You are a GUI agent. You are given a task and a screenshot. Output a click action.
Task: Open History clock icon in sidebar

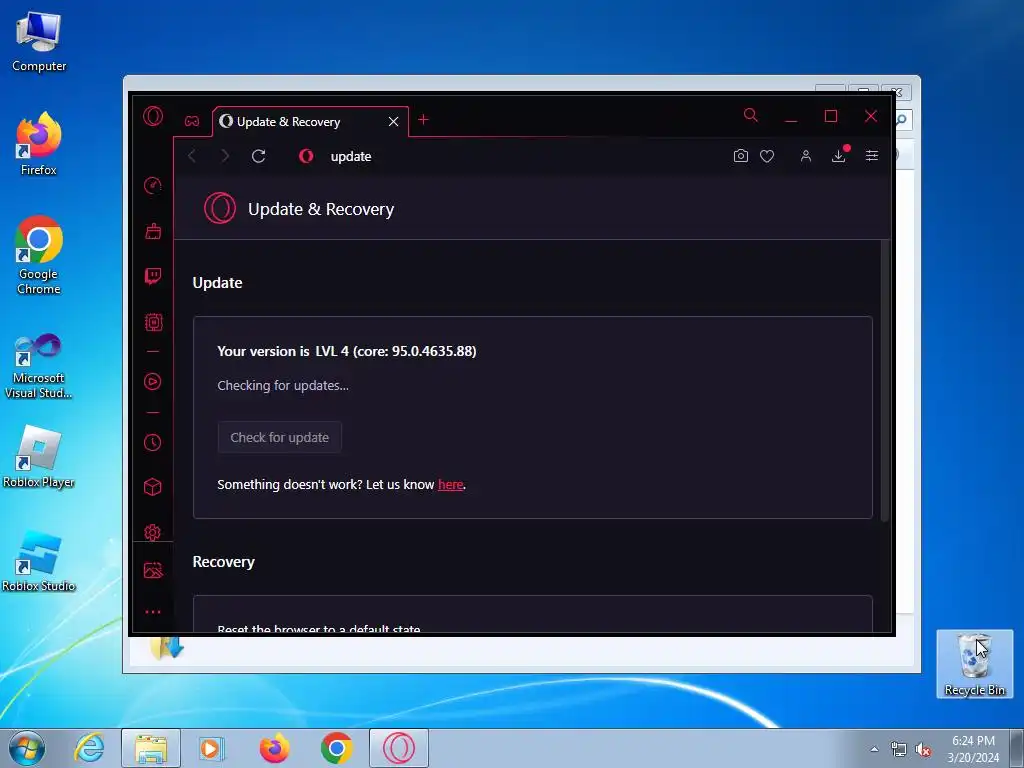[x=153, y=442]
